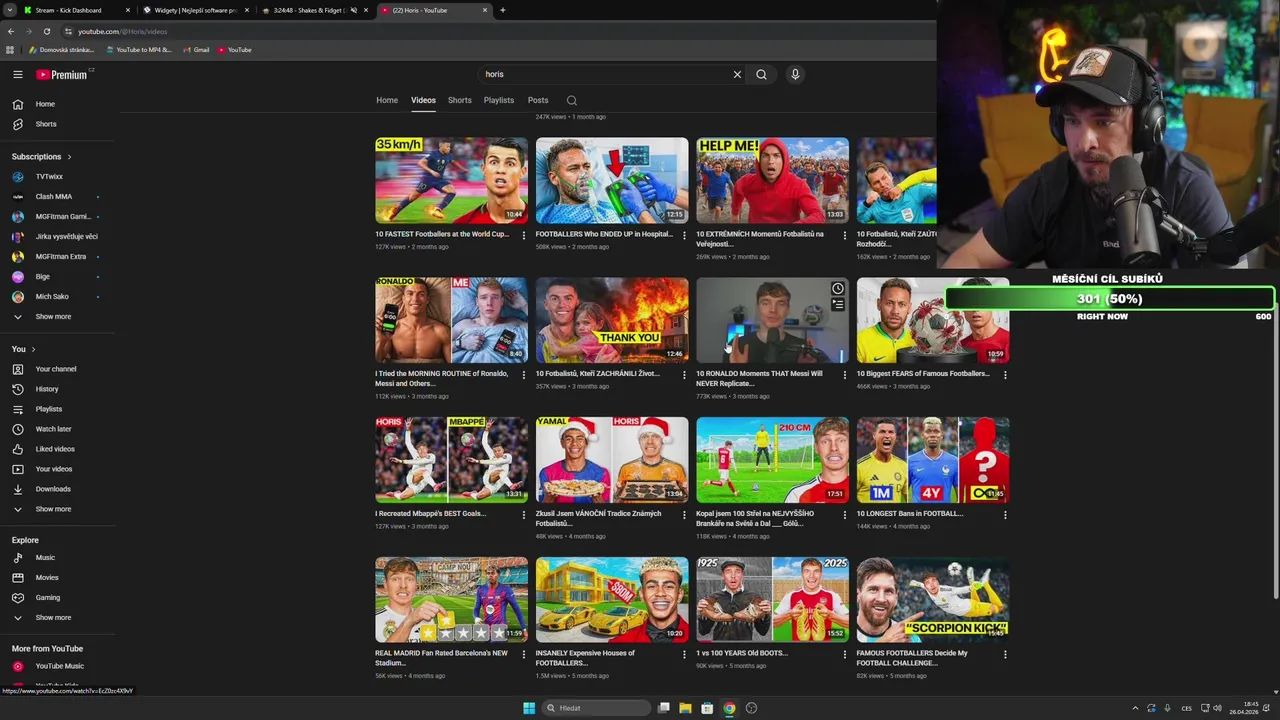Viewport: 1280px width, 720px height.
Task: Expand Show more under You section
Action: click(53, 509)
